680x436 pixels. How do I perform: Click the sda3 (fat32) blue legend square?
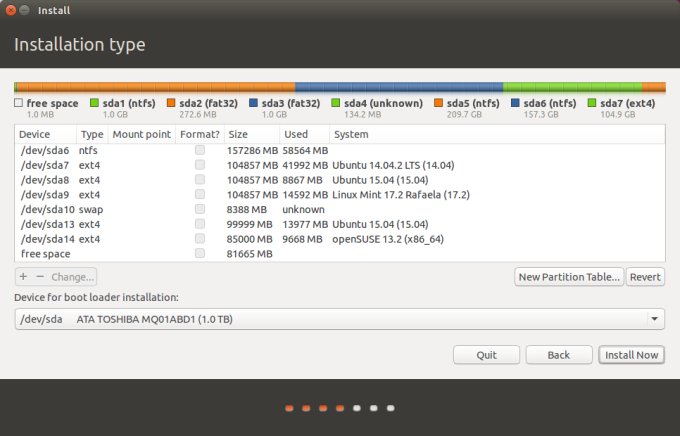(254, 103)
